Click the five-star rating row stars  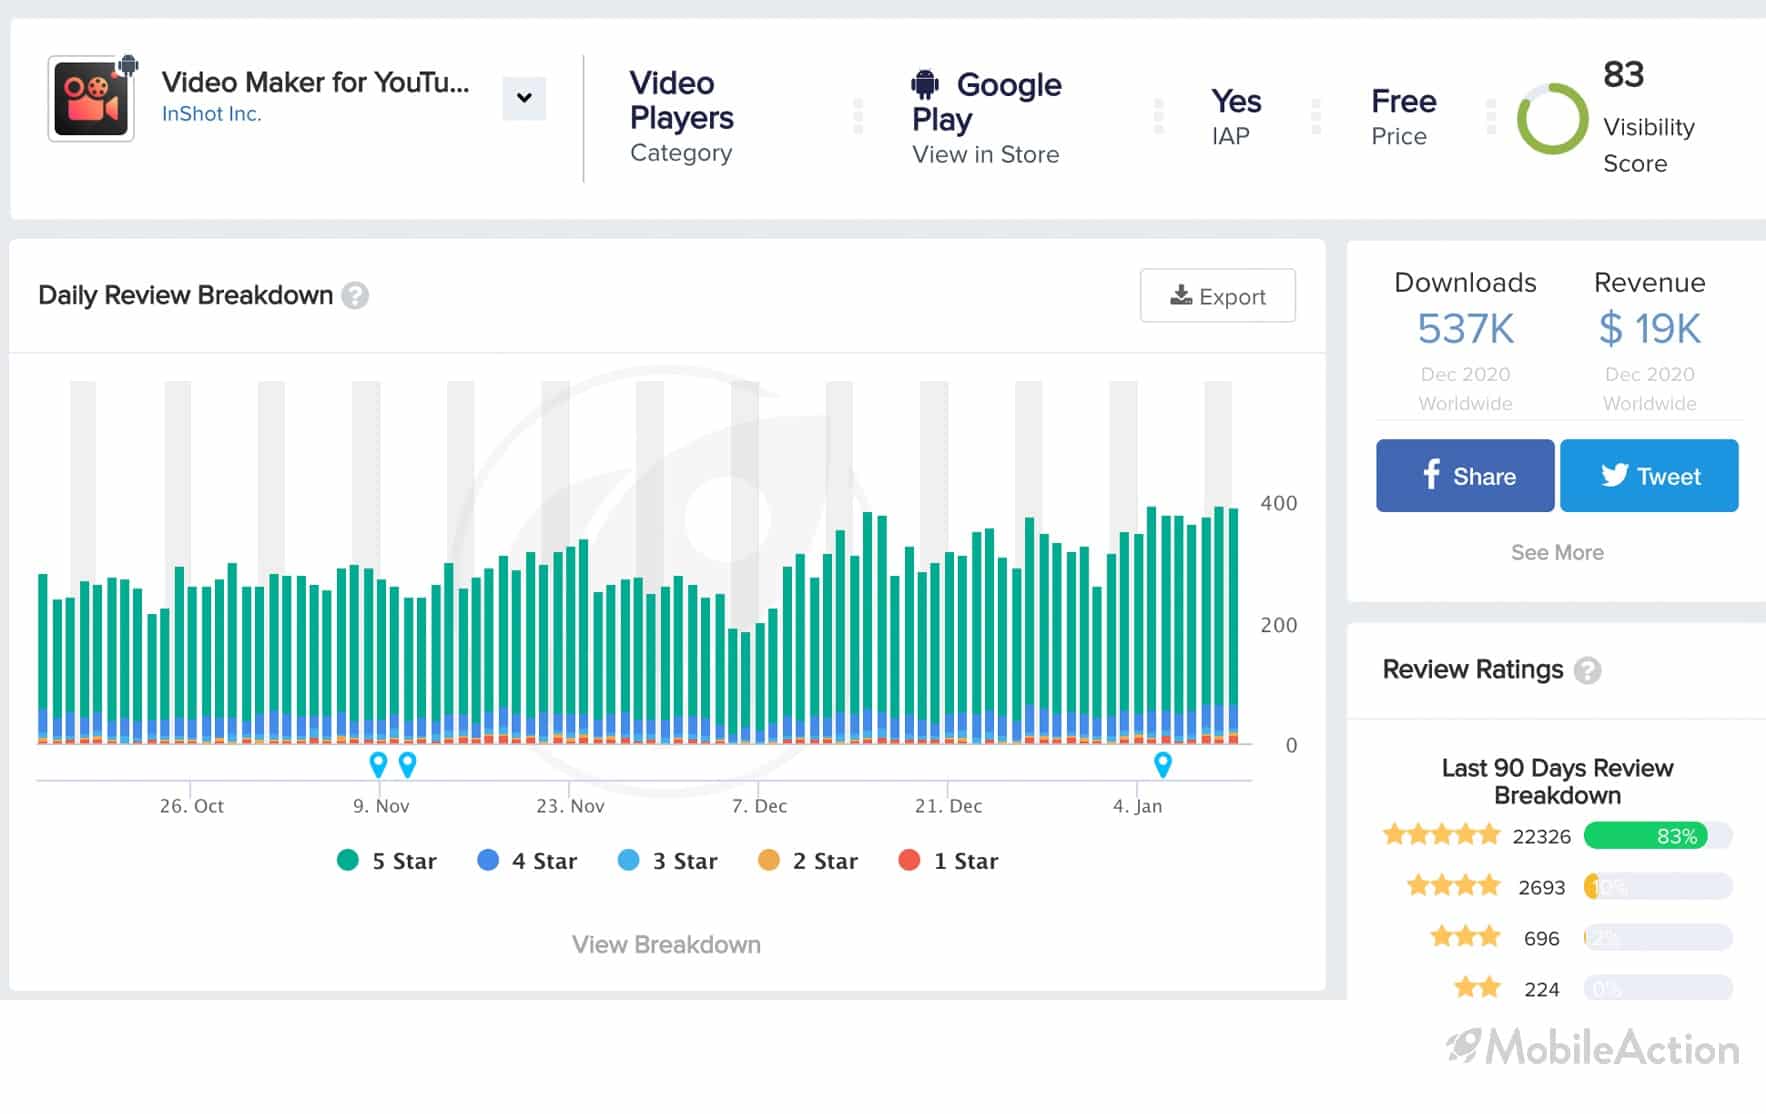click(x=1441, y=835)
